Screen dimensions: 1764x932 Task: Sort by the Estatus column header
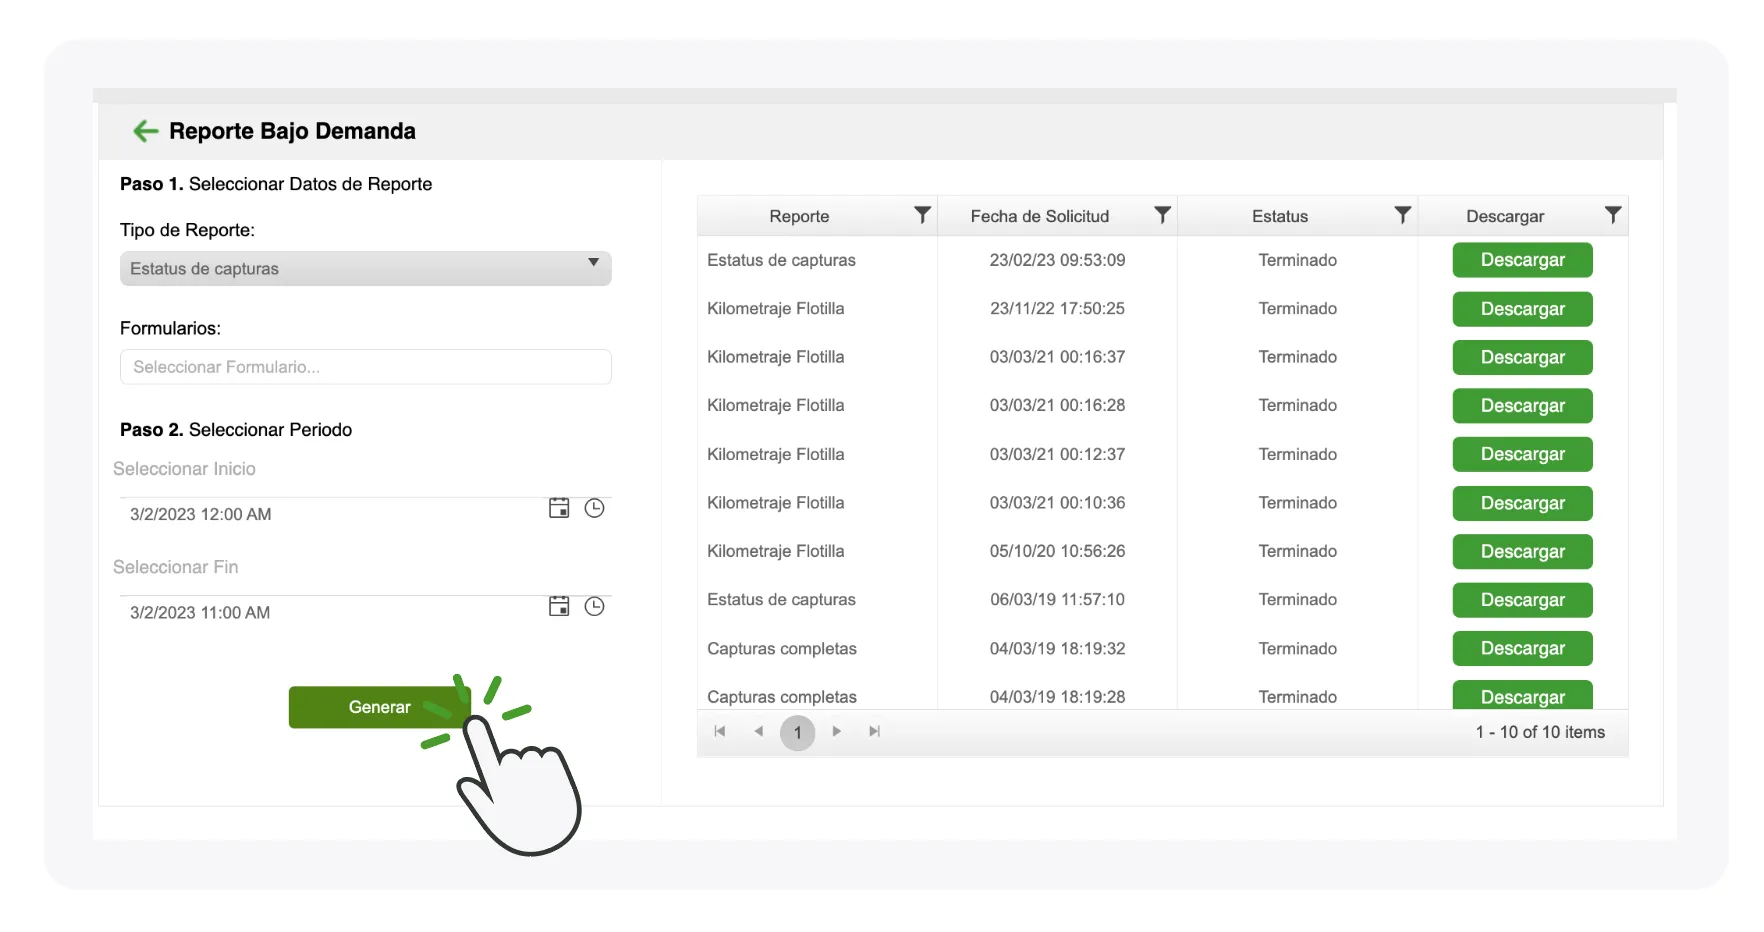tap(1280, 216)
